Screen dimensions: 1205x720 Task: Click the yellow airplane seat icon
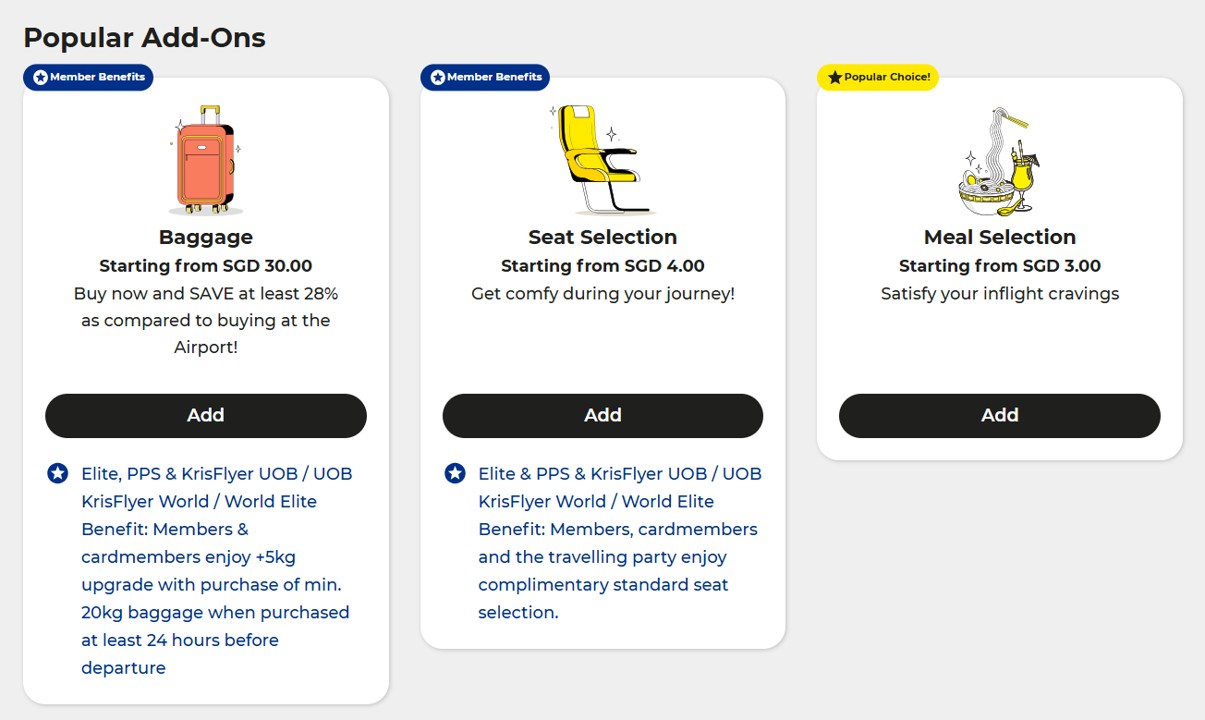[600, 160]
